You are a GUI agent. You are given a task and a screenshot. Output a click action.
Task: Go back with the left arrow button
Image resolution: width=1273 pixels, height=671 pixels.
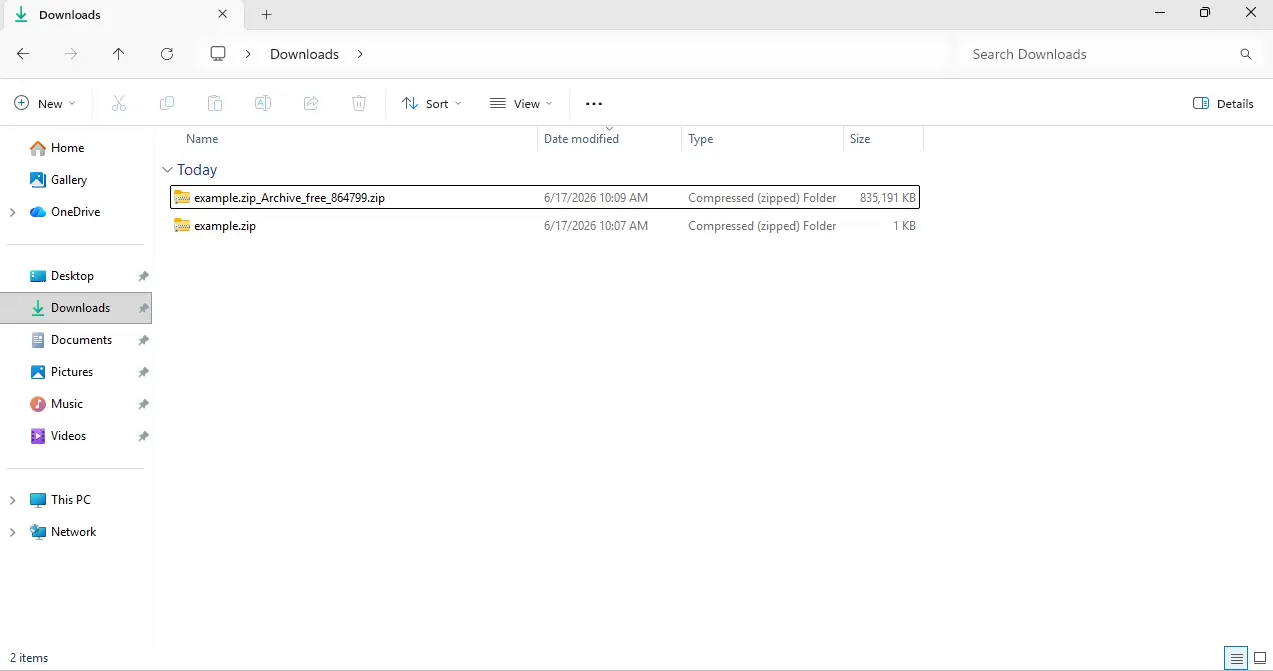pyautogui.click(x=23, y=54)
